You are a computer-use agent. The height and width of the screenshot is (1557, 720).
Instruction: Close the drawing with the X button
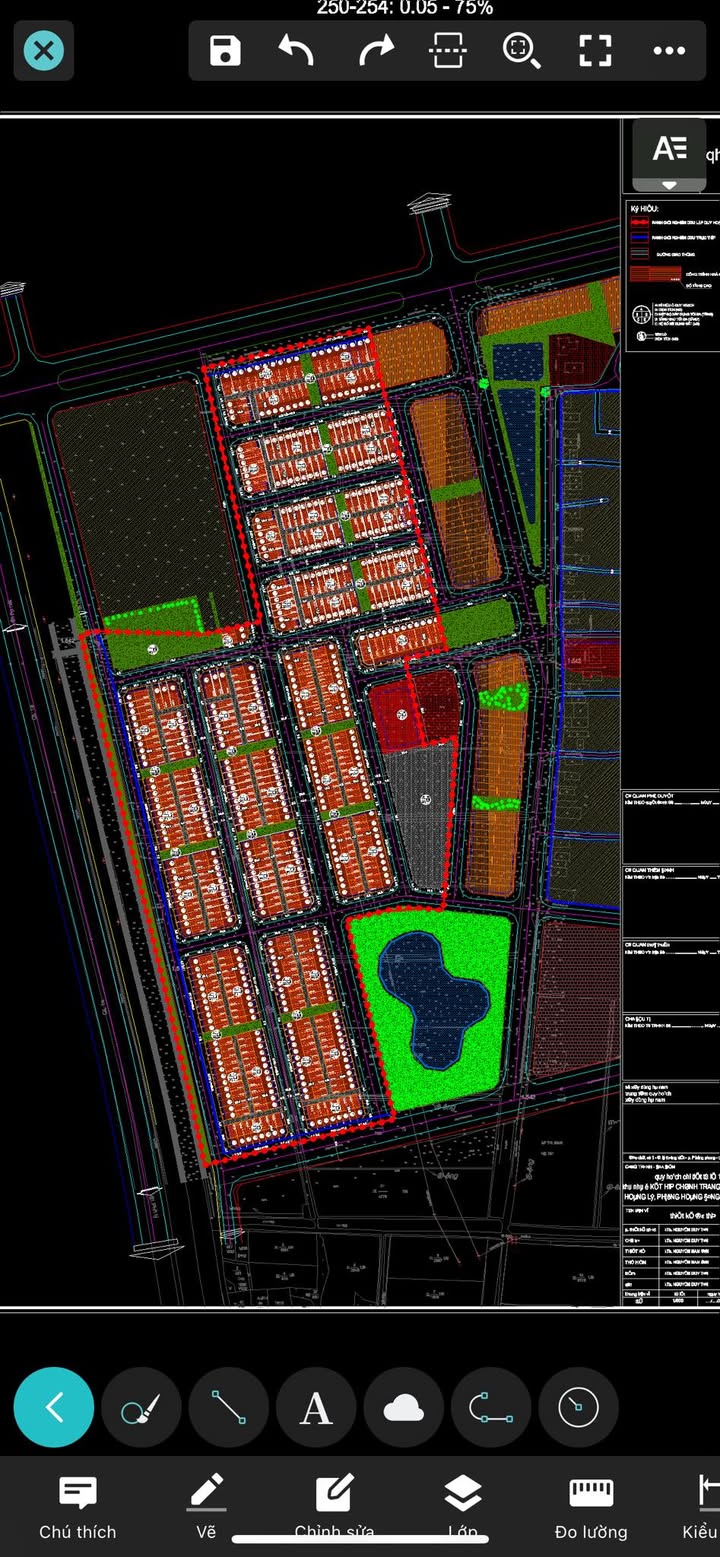44,50
